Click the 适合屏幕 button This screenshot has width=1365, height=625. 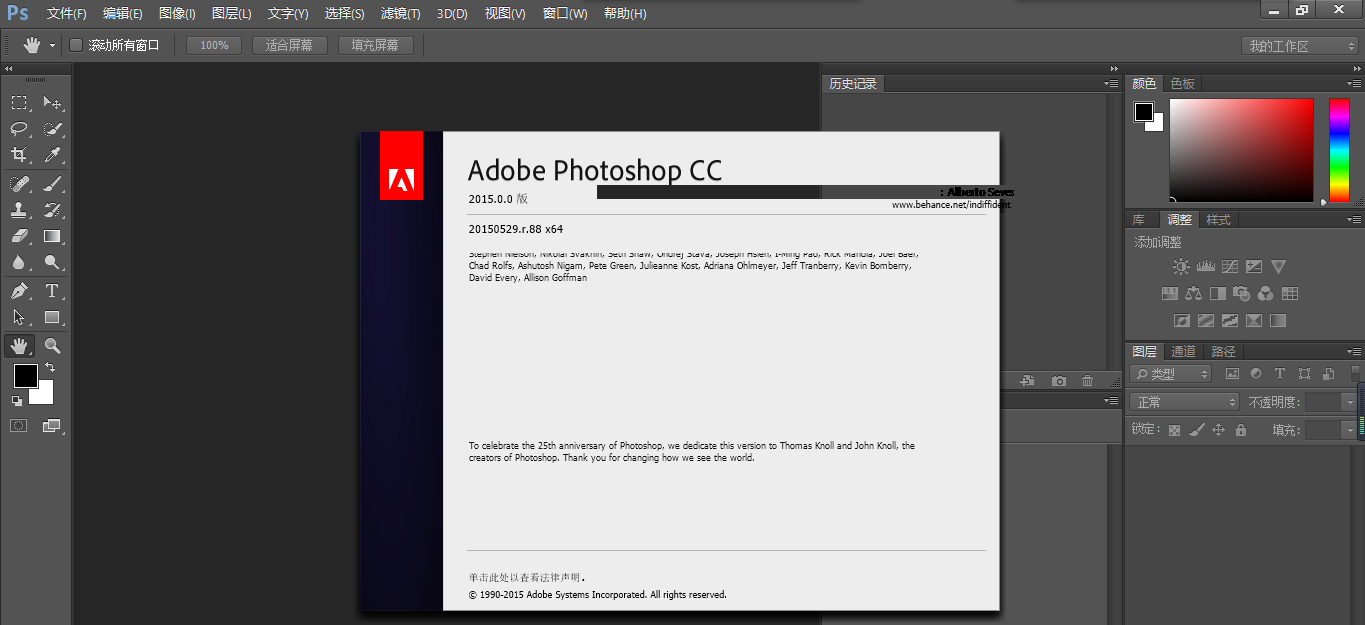pyautogui.click(x=289, y=45)
